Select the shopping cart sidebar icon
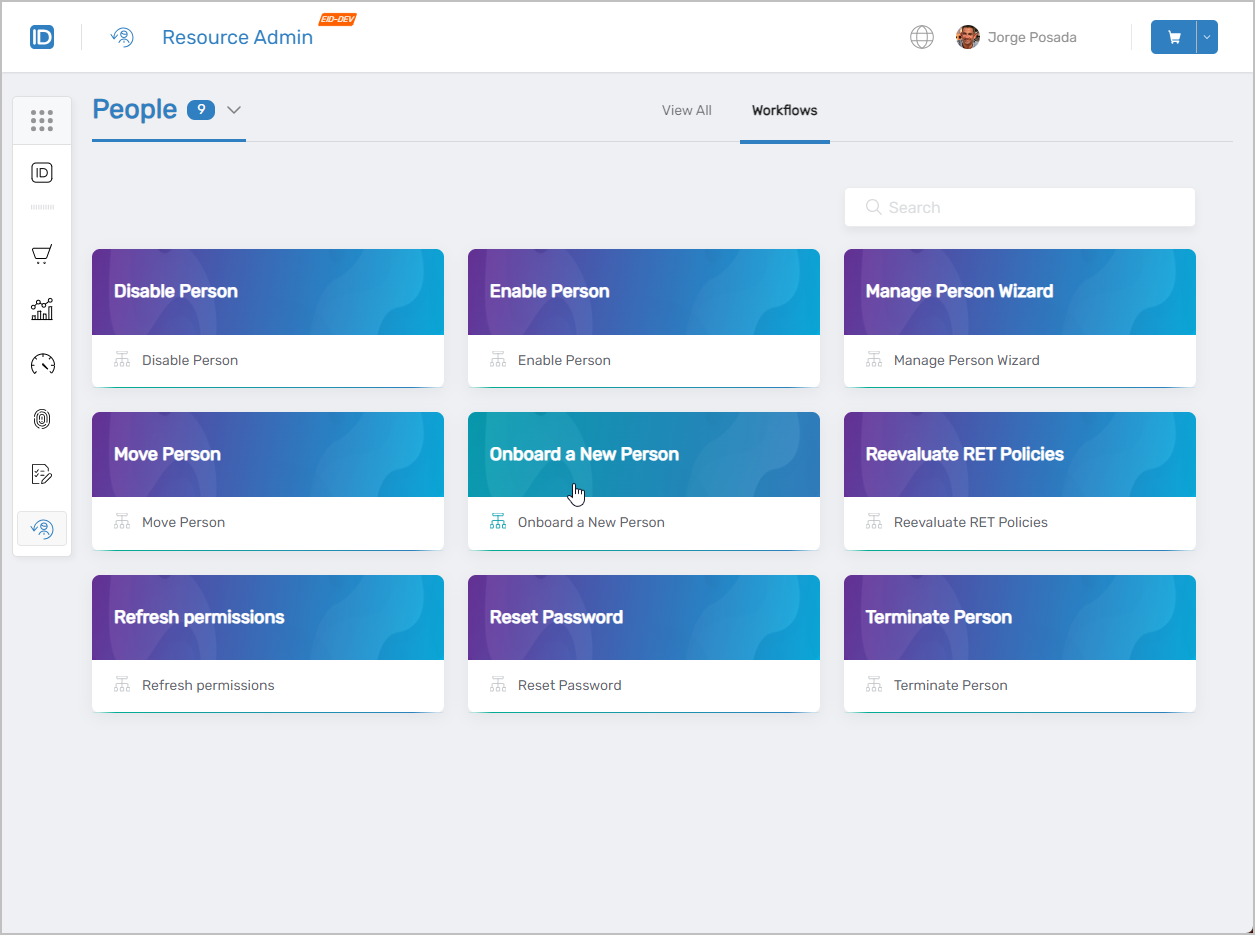 click(x=42, y=255)
